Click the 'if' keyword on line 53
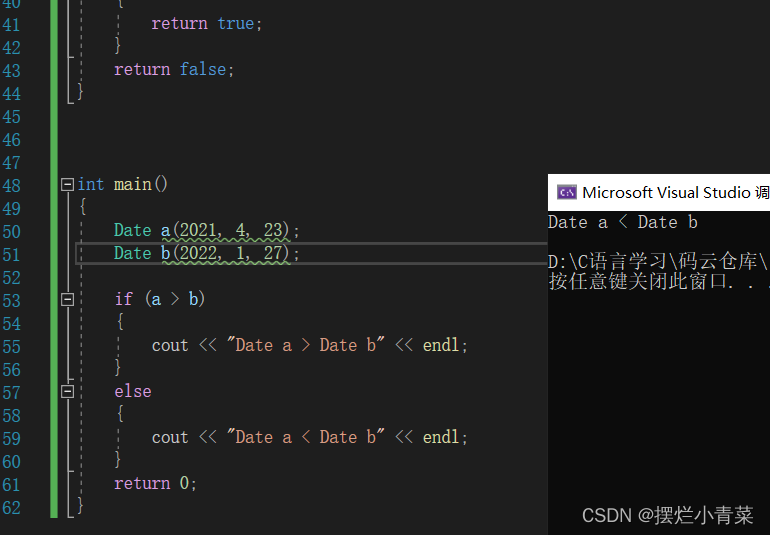This screenshot has height=535, width=770. click(x=124, y=299)
